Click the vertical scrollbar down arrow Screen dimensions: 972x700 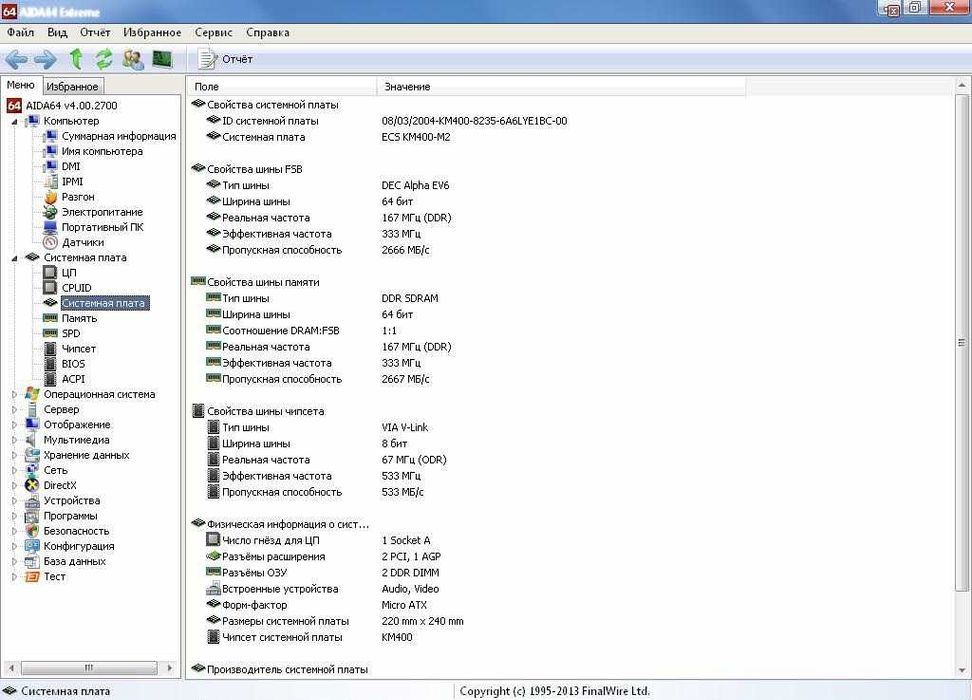tap(961, 670)
